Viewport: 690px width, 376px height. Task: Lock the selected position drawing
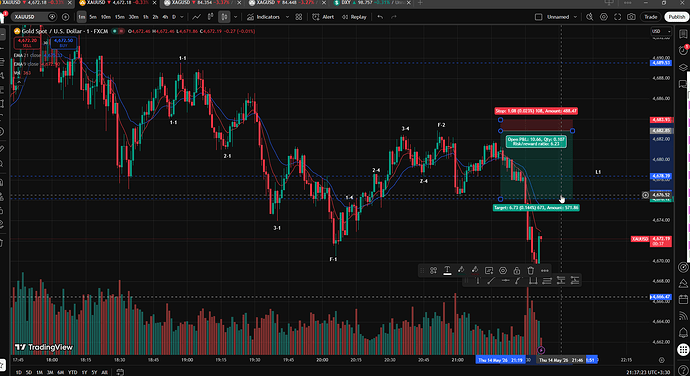517,270
